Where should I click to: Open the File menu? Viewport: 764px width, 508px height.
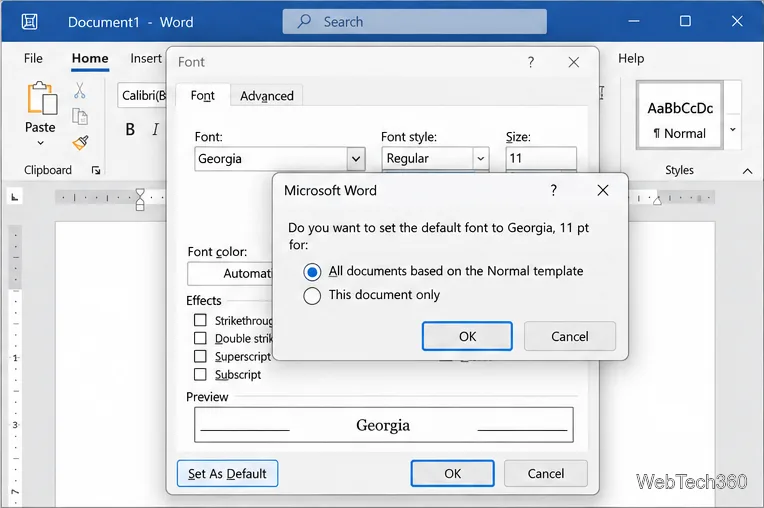33,58
